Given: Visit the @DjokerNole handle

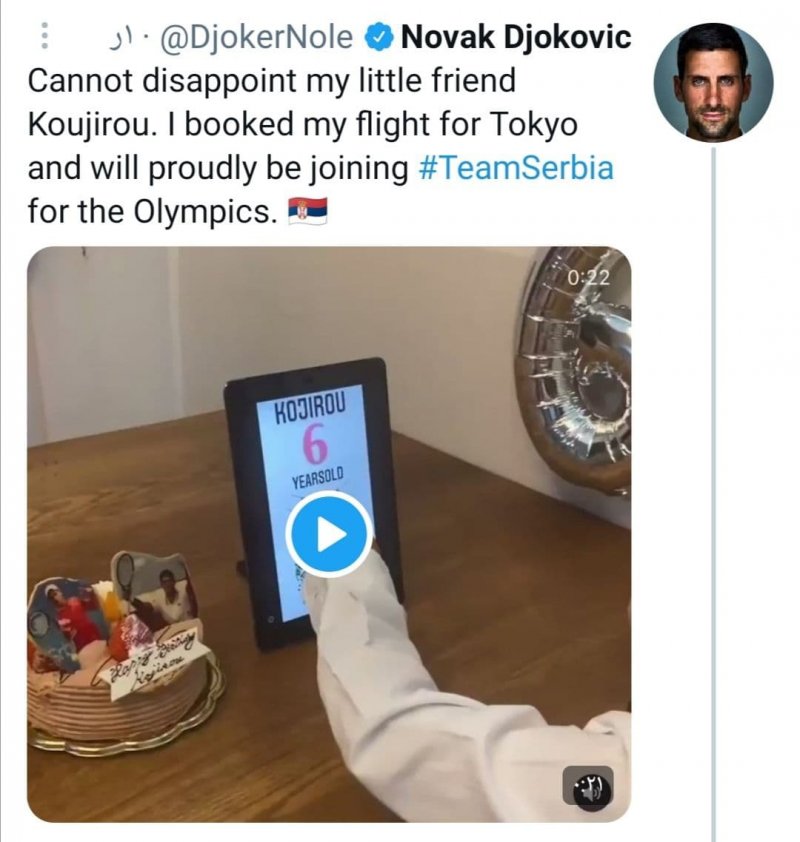Looking at the screenshot, I should [256, 37].
